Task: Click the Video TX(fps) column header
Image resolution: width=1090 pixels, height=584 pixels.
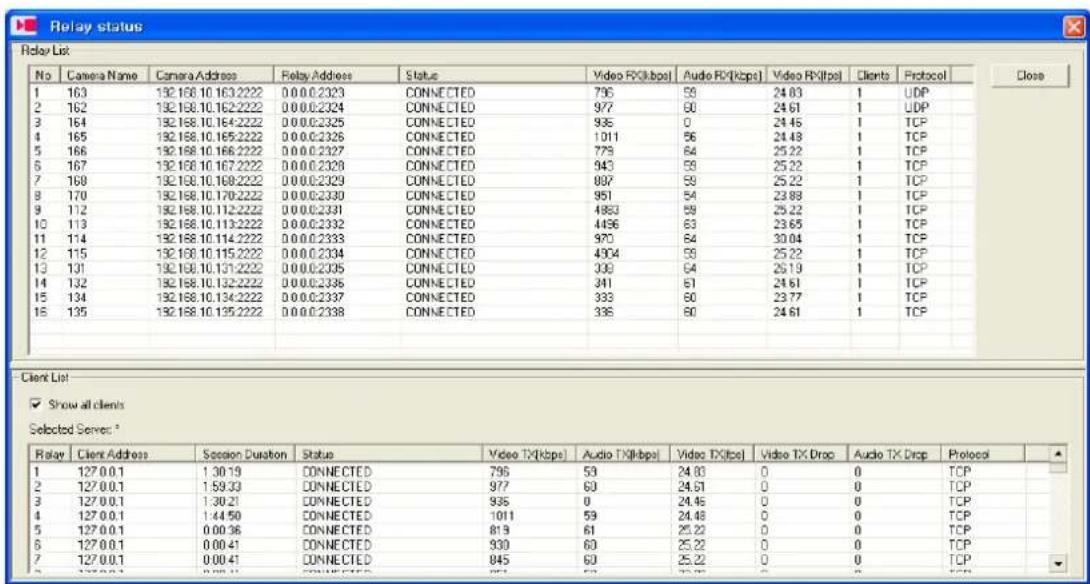Action: click(712, 454)
